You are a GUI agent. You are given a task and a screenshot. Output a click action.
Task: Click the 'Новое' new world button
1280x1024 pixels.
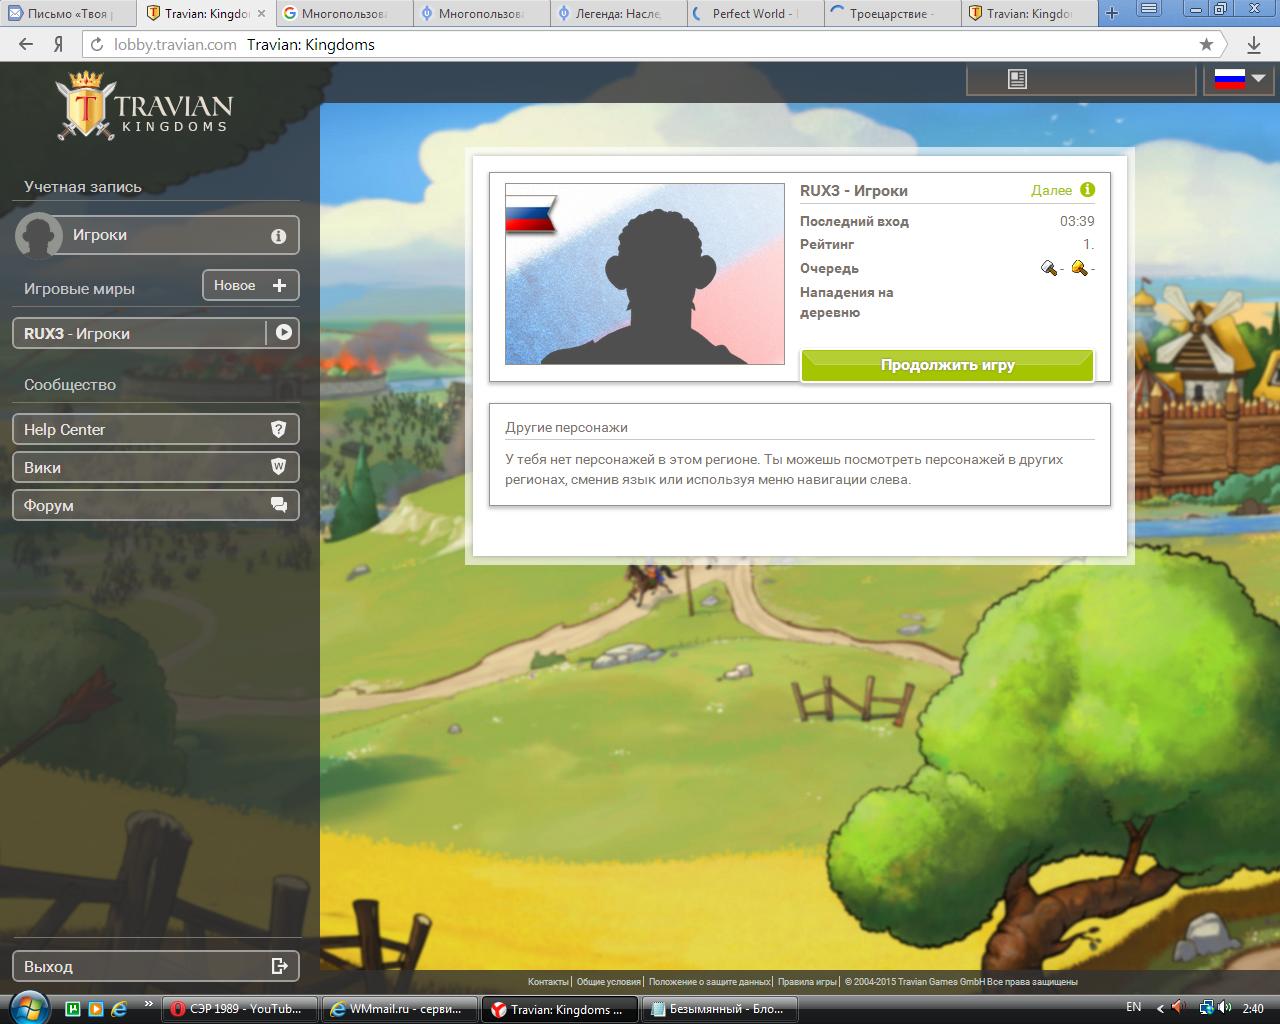coord(251,286)
